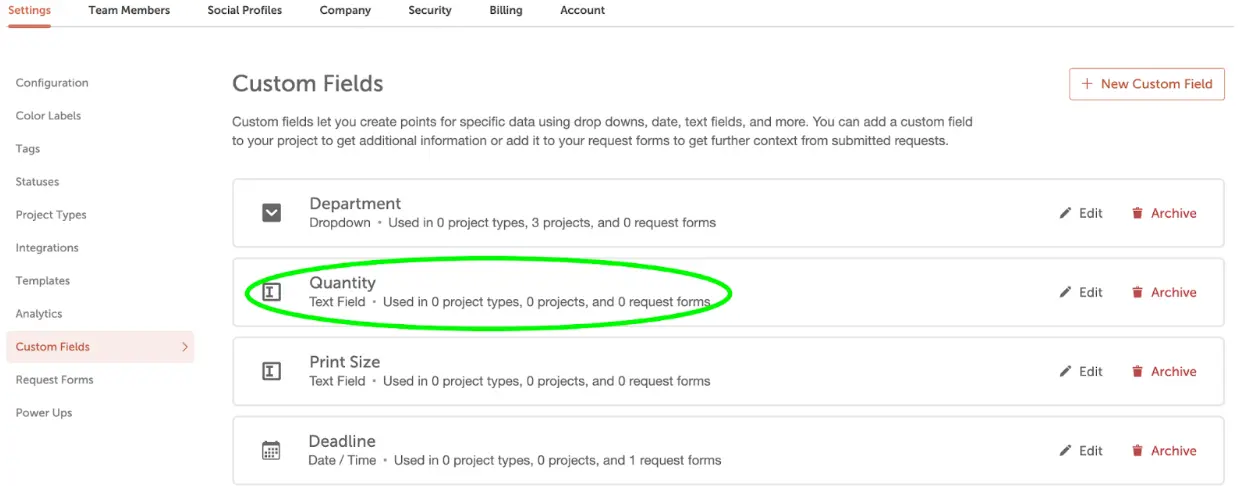Open the Team Members tab

pos(129,10)
